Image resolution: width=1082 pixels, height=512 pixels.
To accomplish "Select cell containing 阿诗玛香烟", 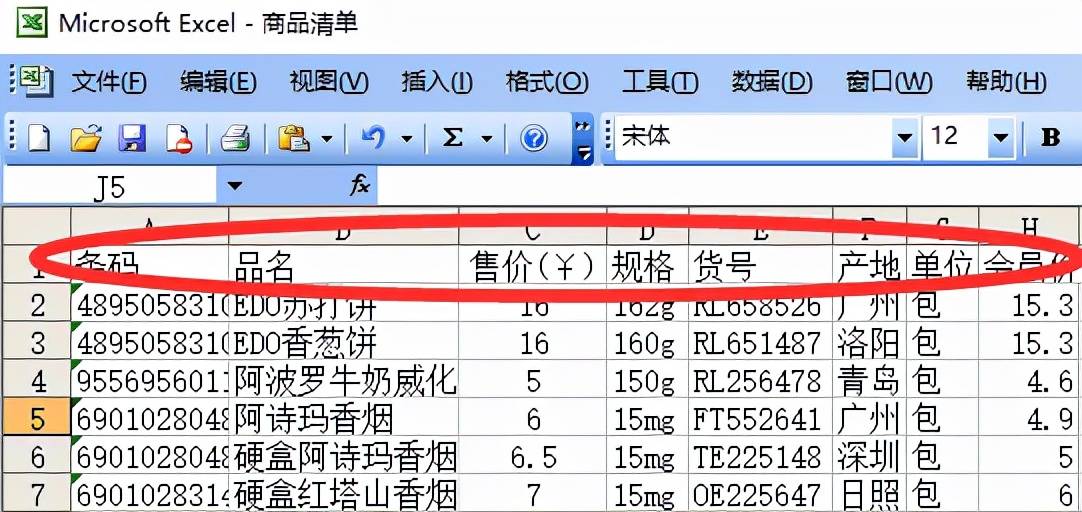I will 344,419.
